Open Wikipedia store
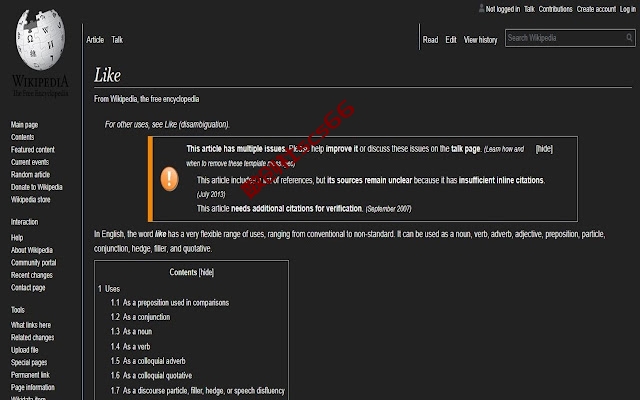This screenshot has height=400, width=640. coord(30,200)
